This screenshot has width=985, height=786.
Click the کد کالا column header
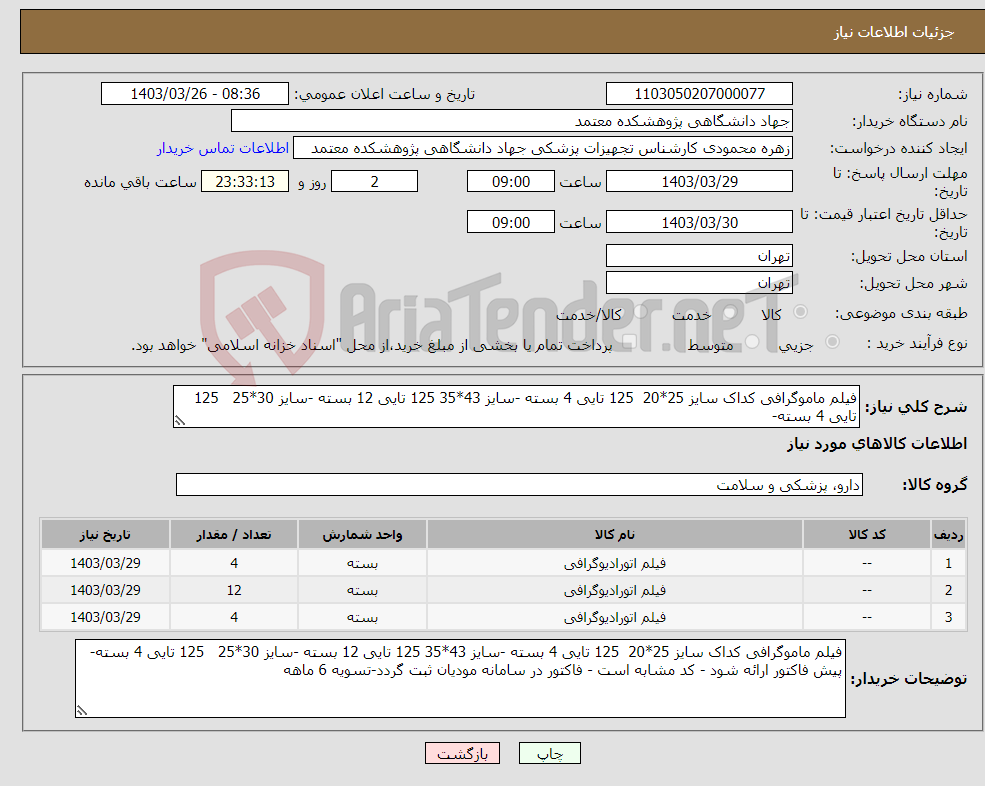pyautogui.click(x=867, y=535)
